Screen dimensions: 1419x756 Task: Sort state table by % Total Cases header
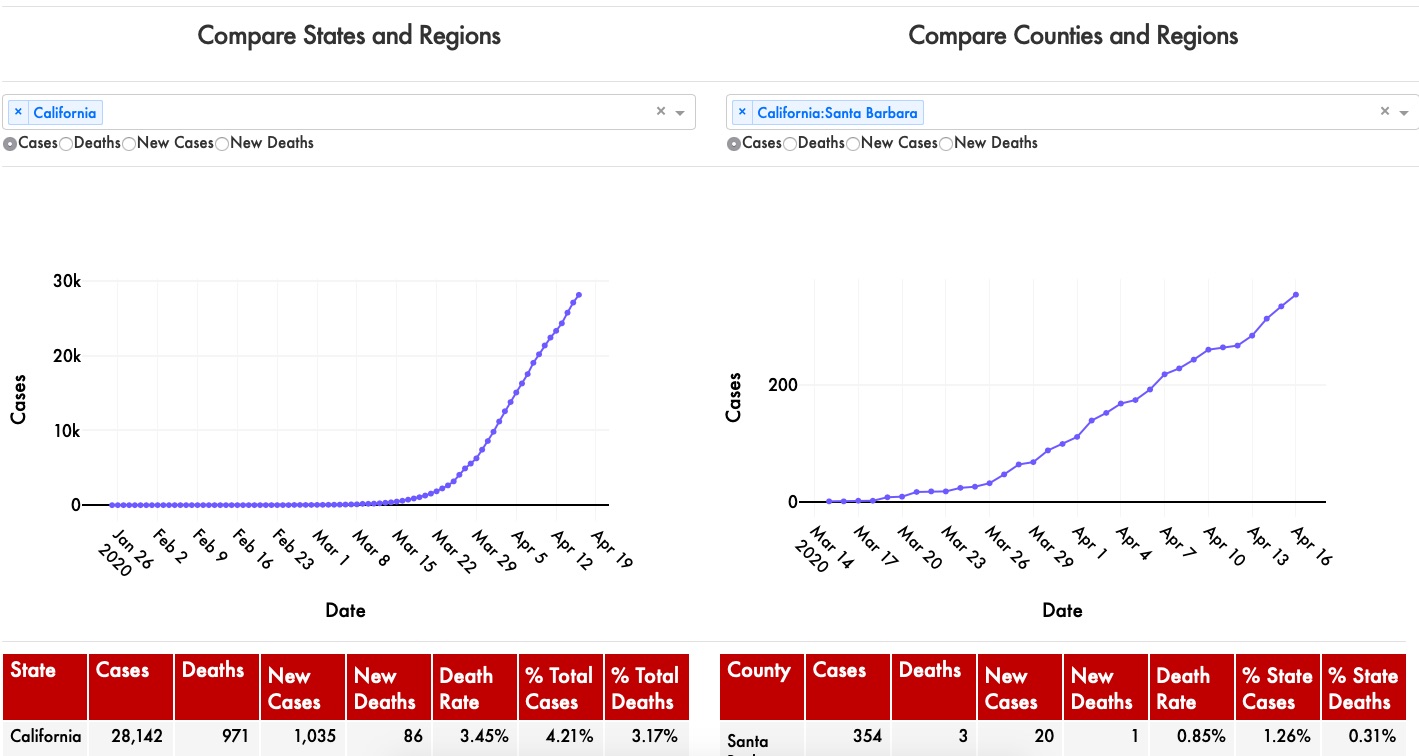pyautogui.click(x=562, y=688)
